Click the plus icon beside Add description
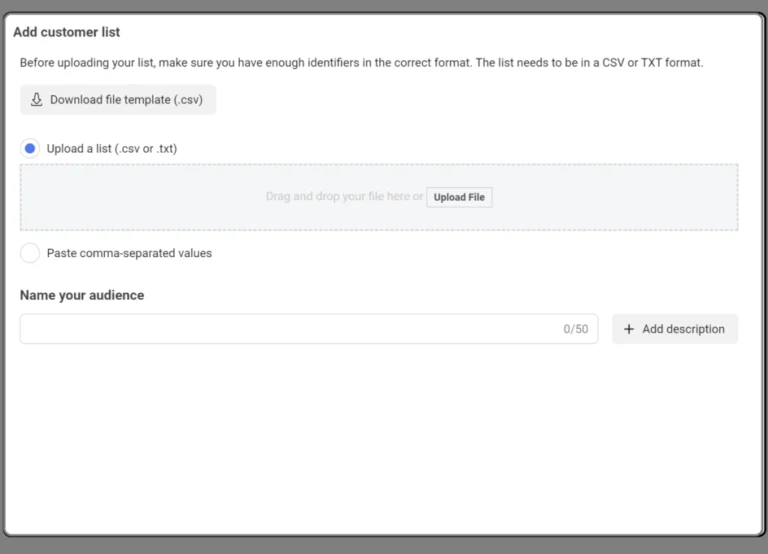Image resolution: width=768 pixels, height=554 pixels. click(629, 329)
